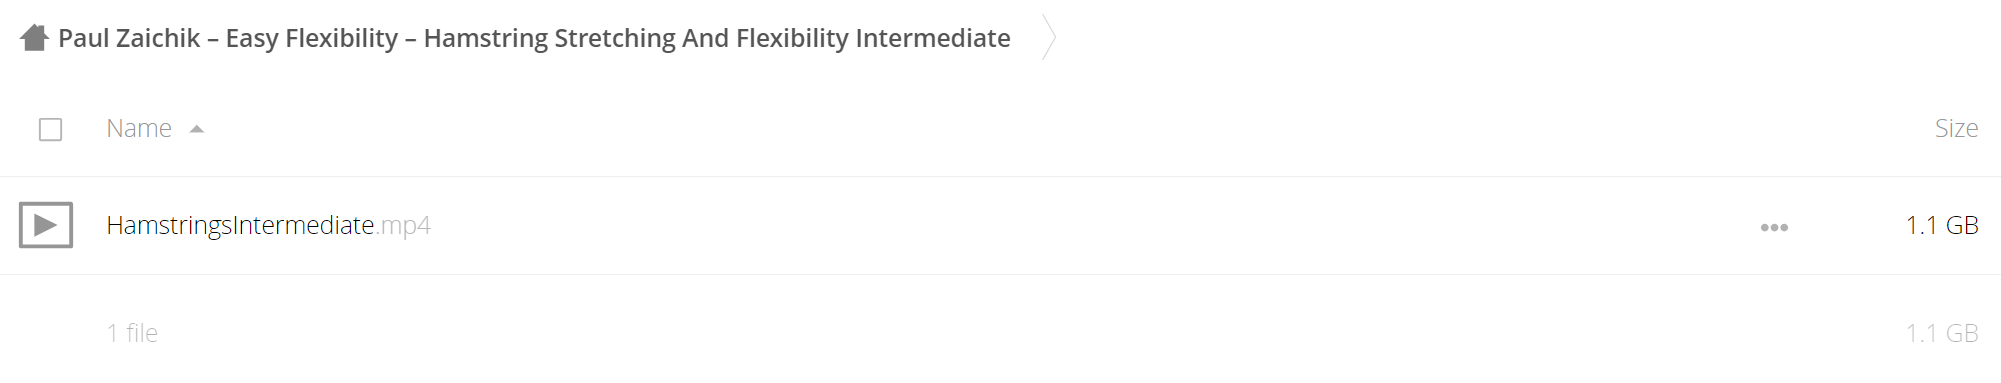The image size is (2001, 383).
Task: Go to the Home folder icon
Action: (x=35, y=38)
